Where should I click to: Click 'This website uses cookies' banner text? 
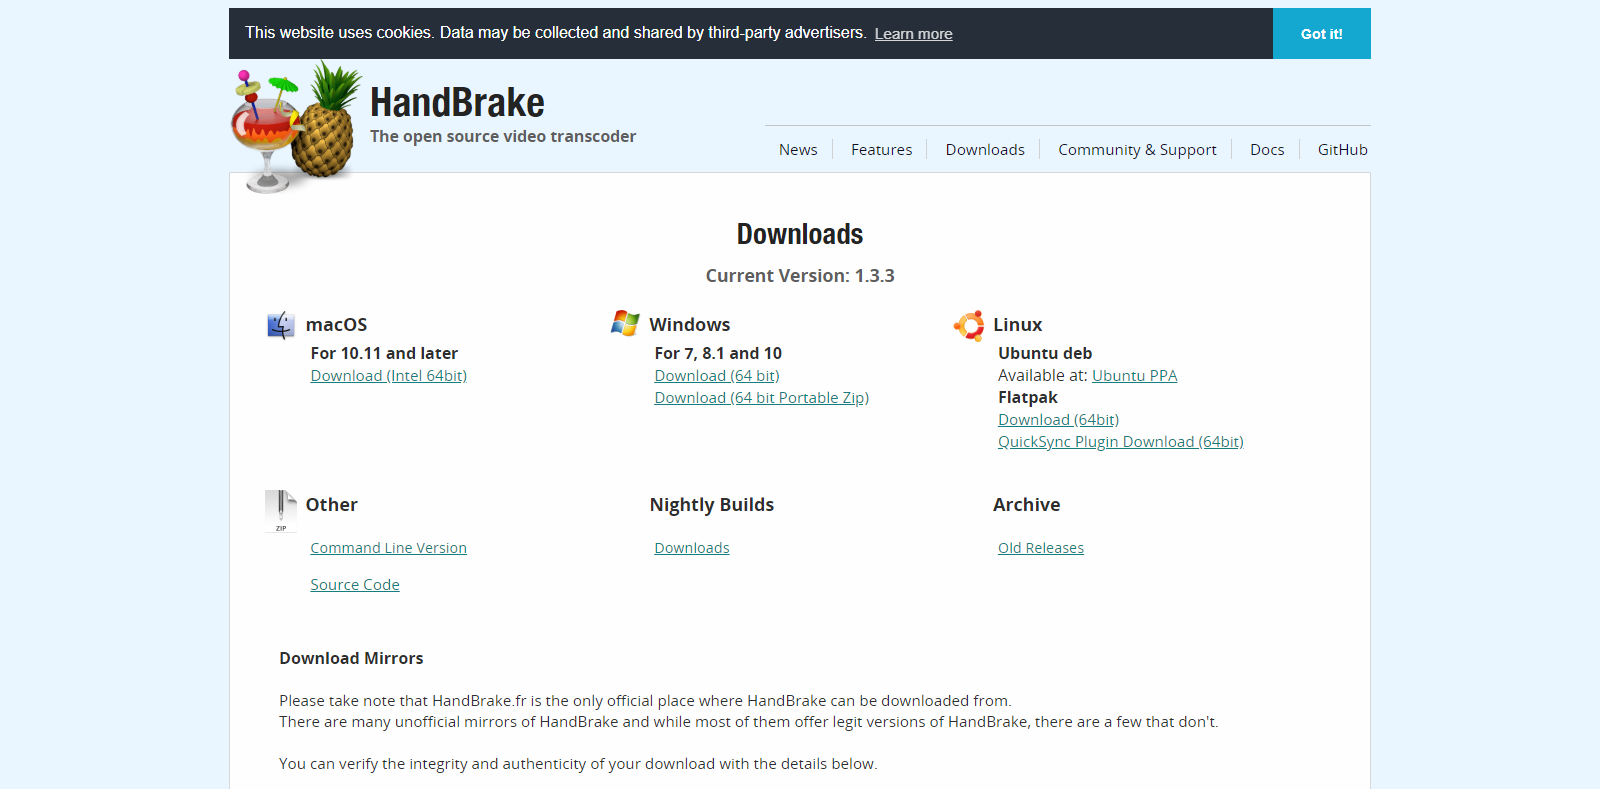(555, 33)
